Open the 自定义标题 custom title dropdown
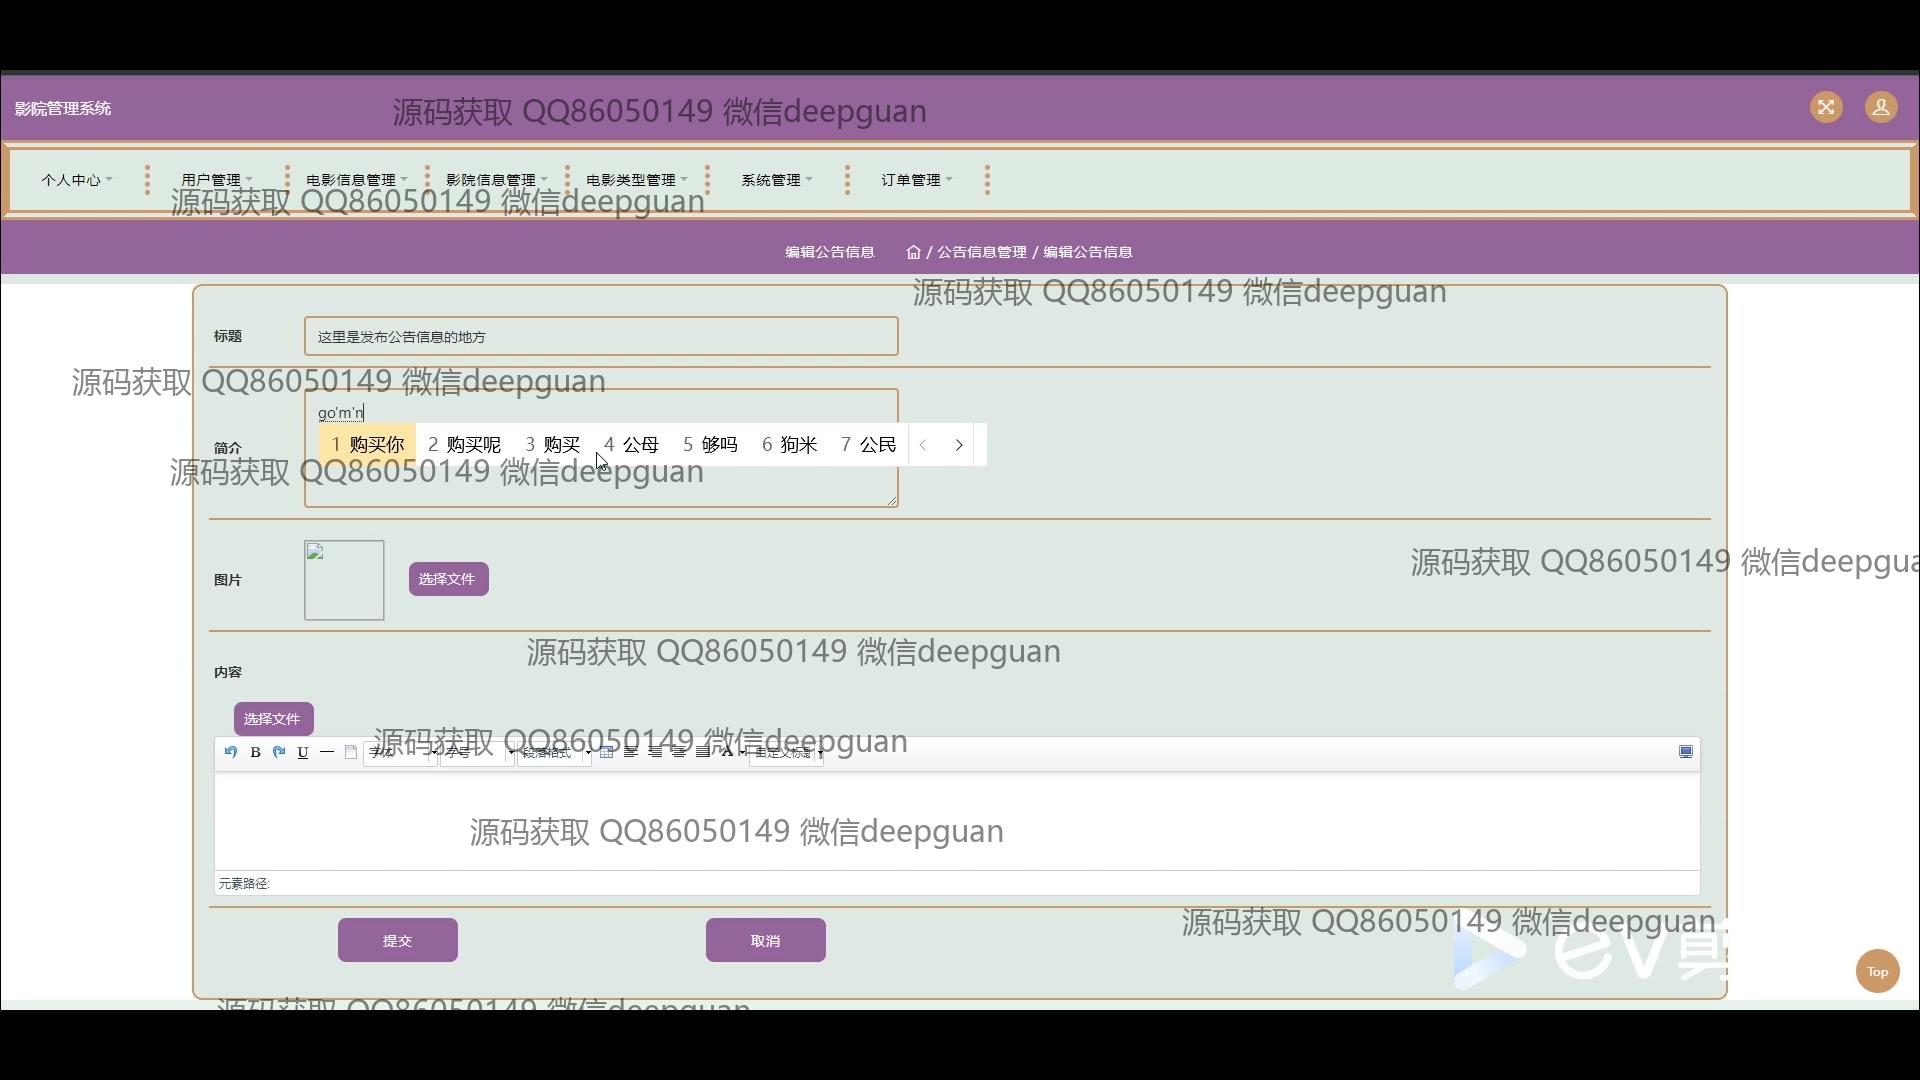Viewport: 1920px width, 1080px height. [787, 752]
